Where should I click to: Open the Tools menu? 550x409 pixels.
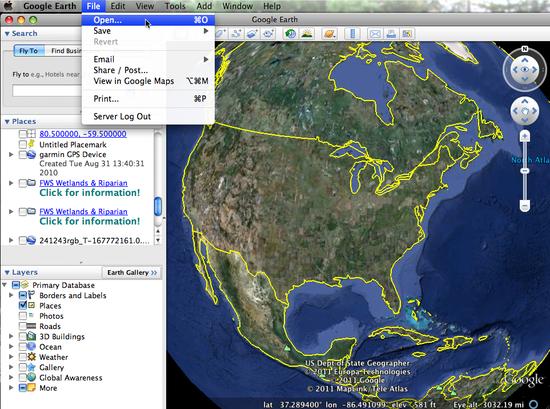(x=175, y=6)
